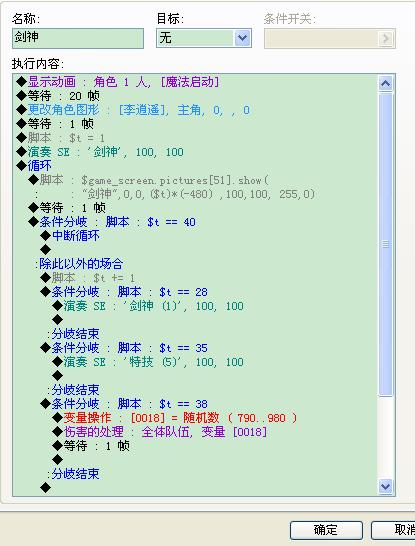Open the 目标 dropdown showing 无
The width and height of the screenshot is (415, 546).
242,38
